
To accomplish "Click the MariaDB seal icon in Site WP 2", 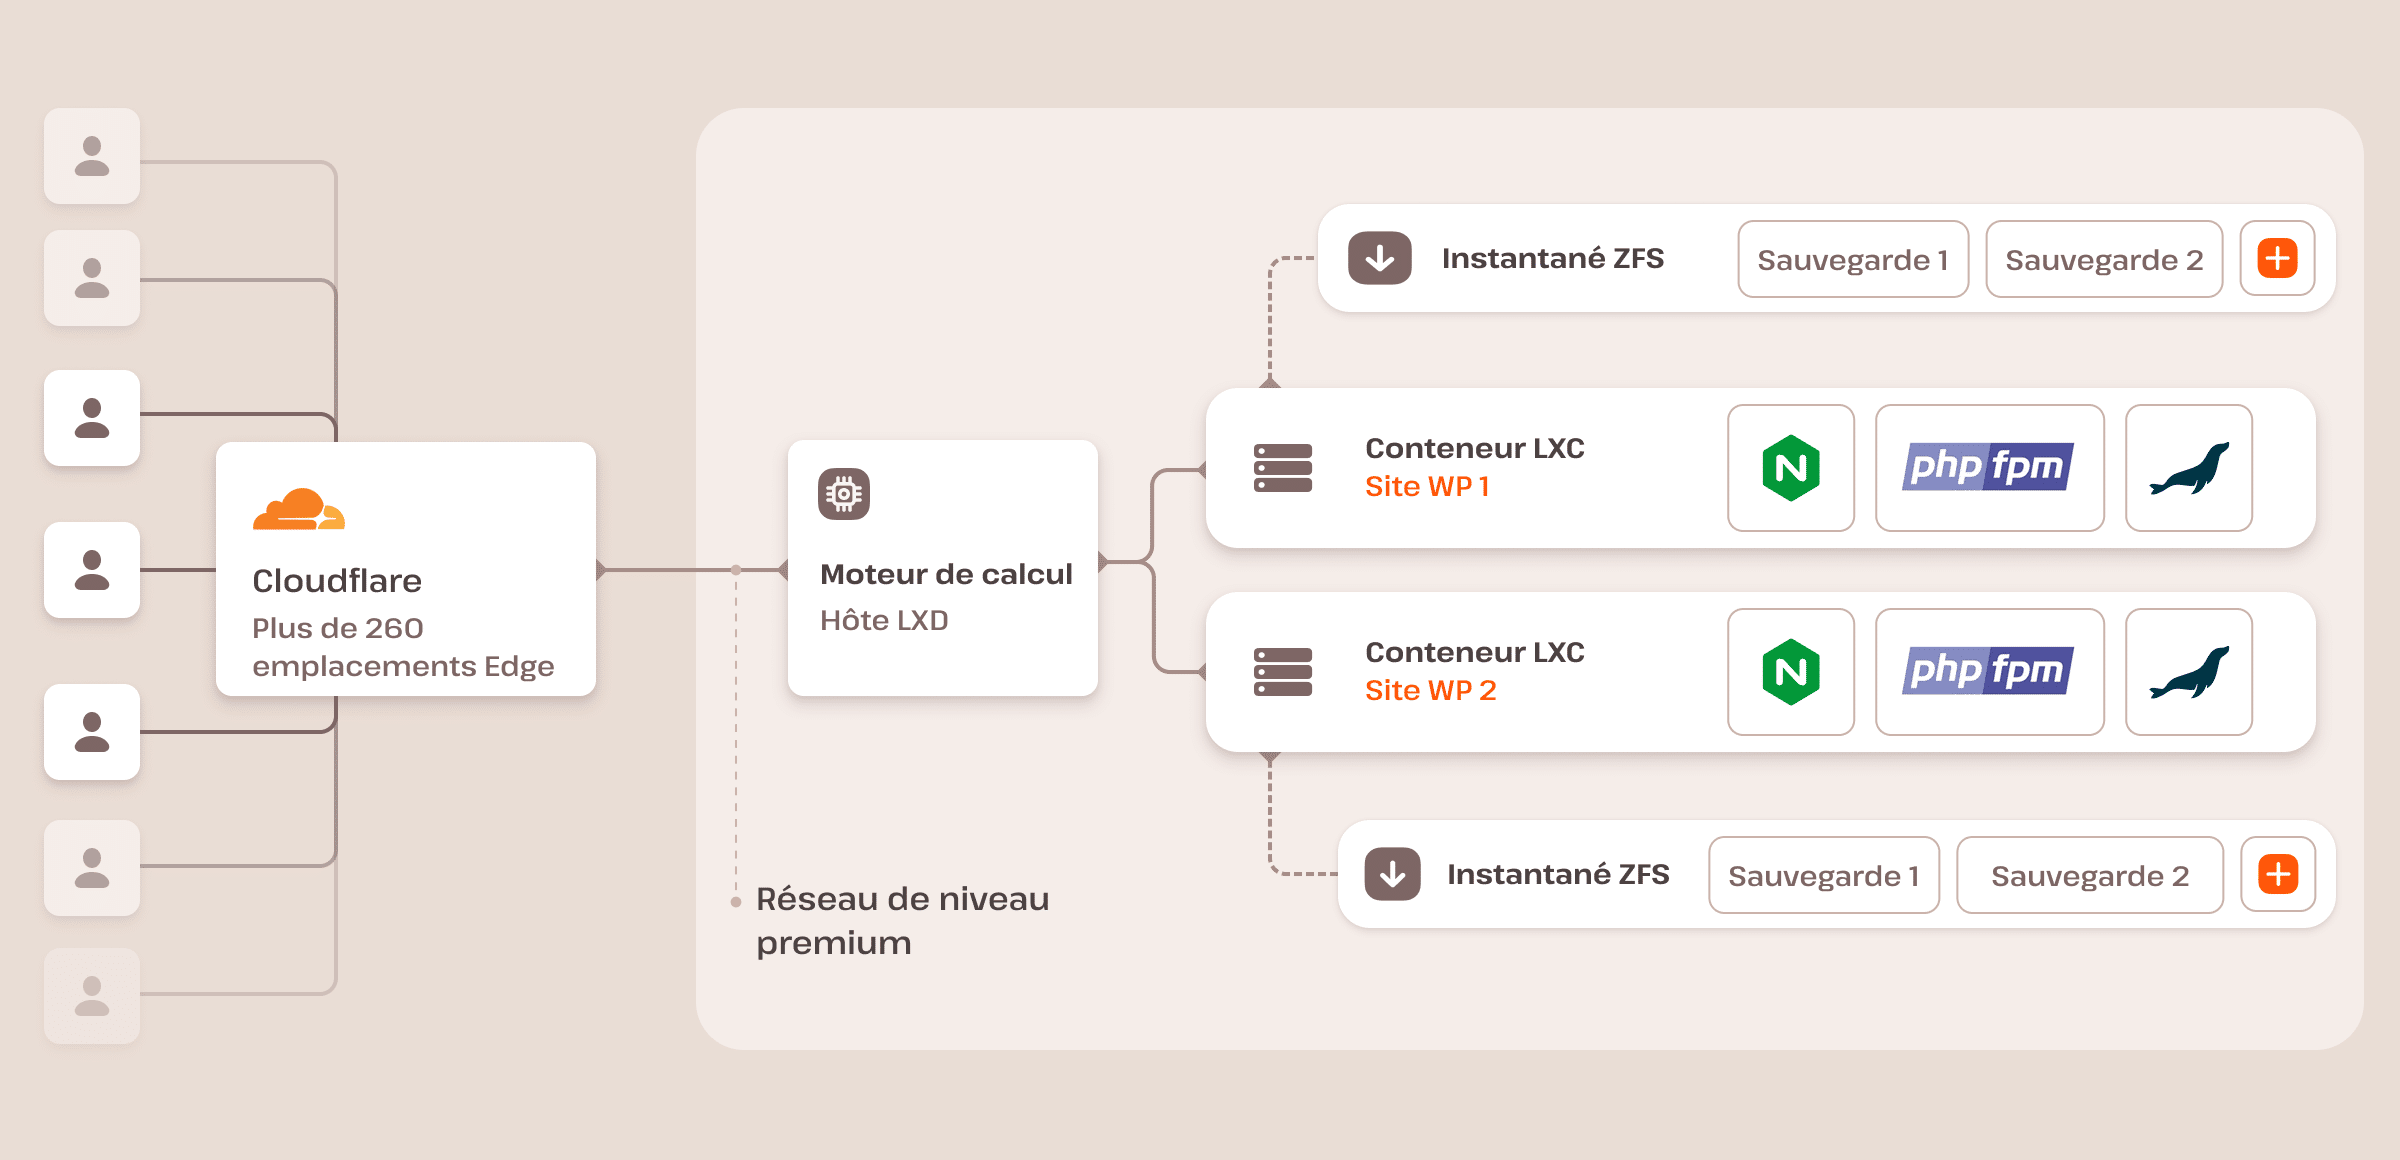I will point(2188,672).
